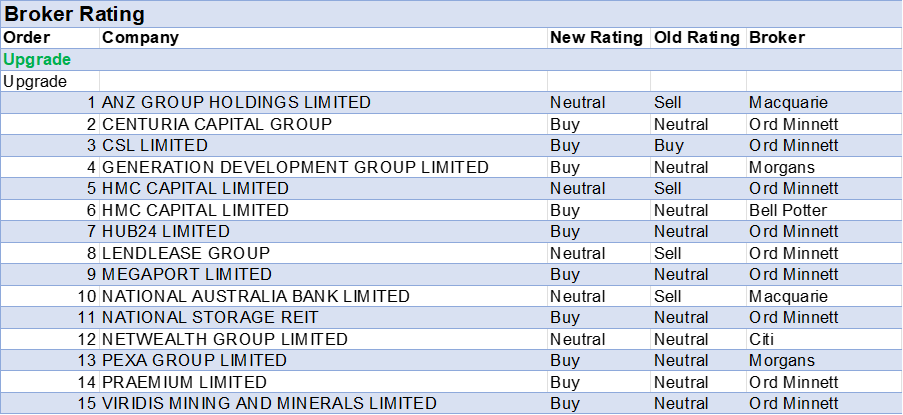Screen dimensions: 903x415
Task: Select the PEXA GROUP LIMITED cell
Action: click(x=194, y=360)
